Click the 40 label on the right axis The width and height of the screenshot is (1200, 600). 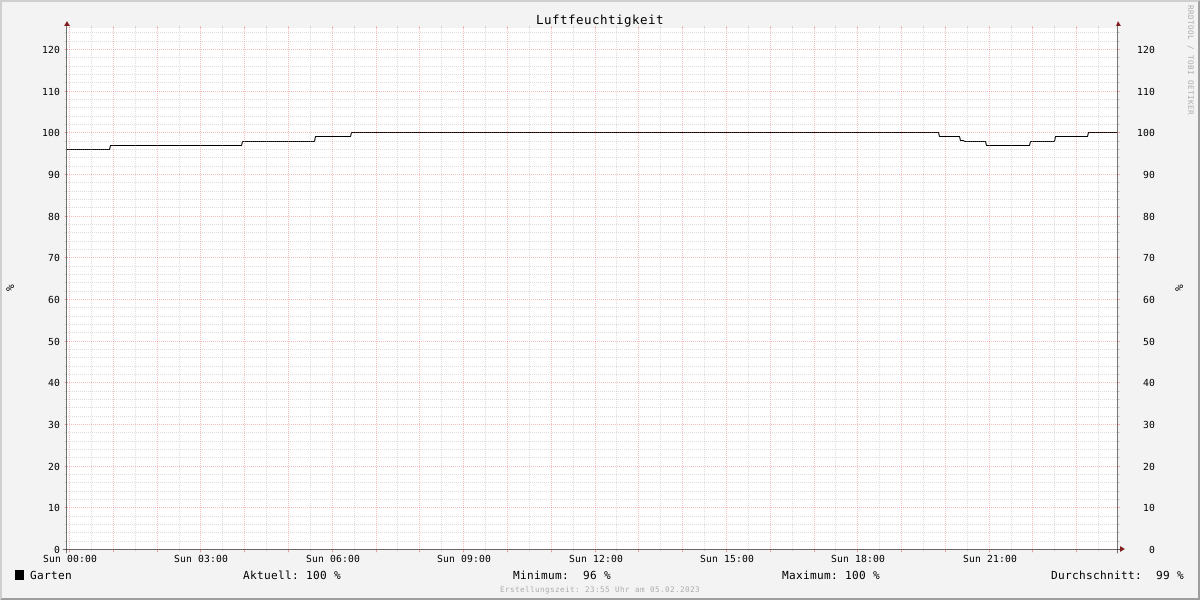point(1149,383)
